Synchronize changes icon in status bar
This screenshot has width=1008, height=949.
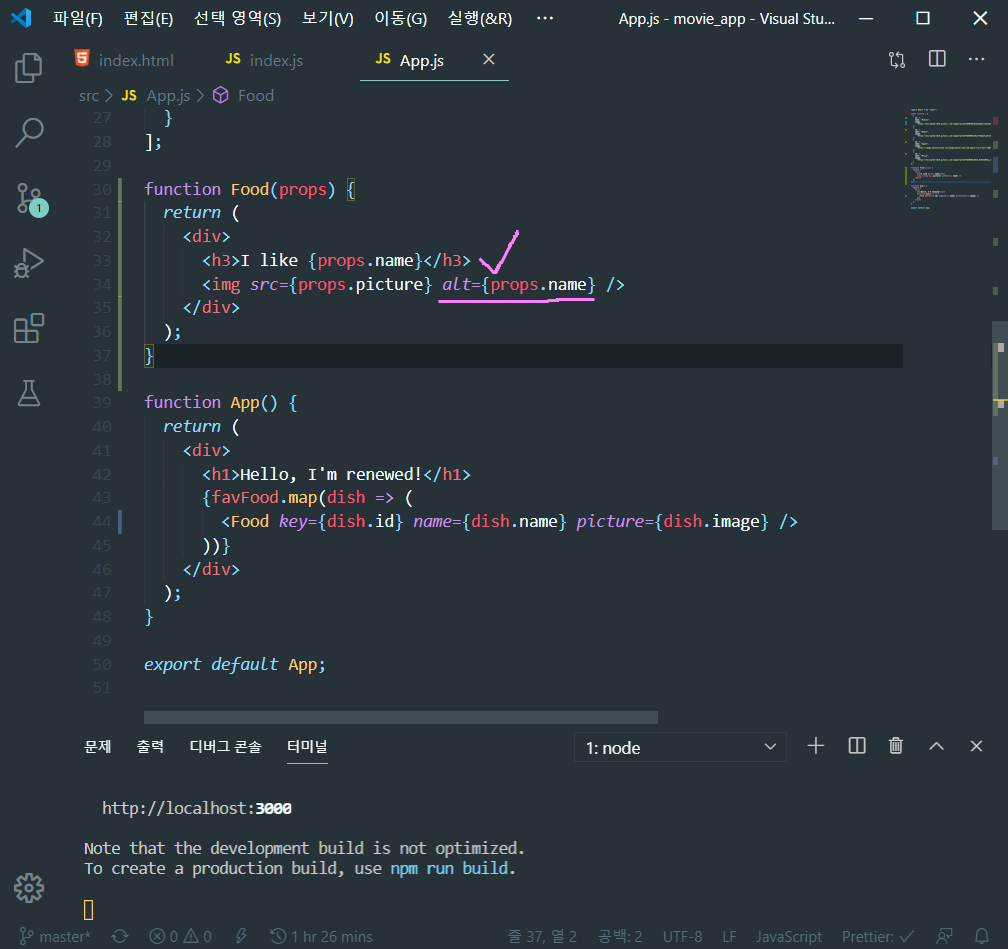pyautogui.click(x=120, y=937)
